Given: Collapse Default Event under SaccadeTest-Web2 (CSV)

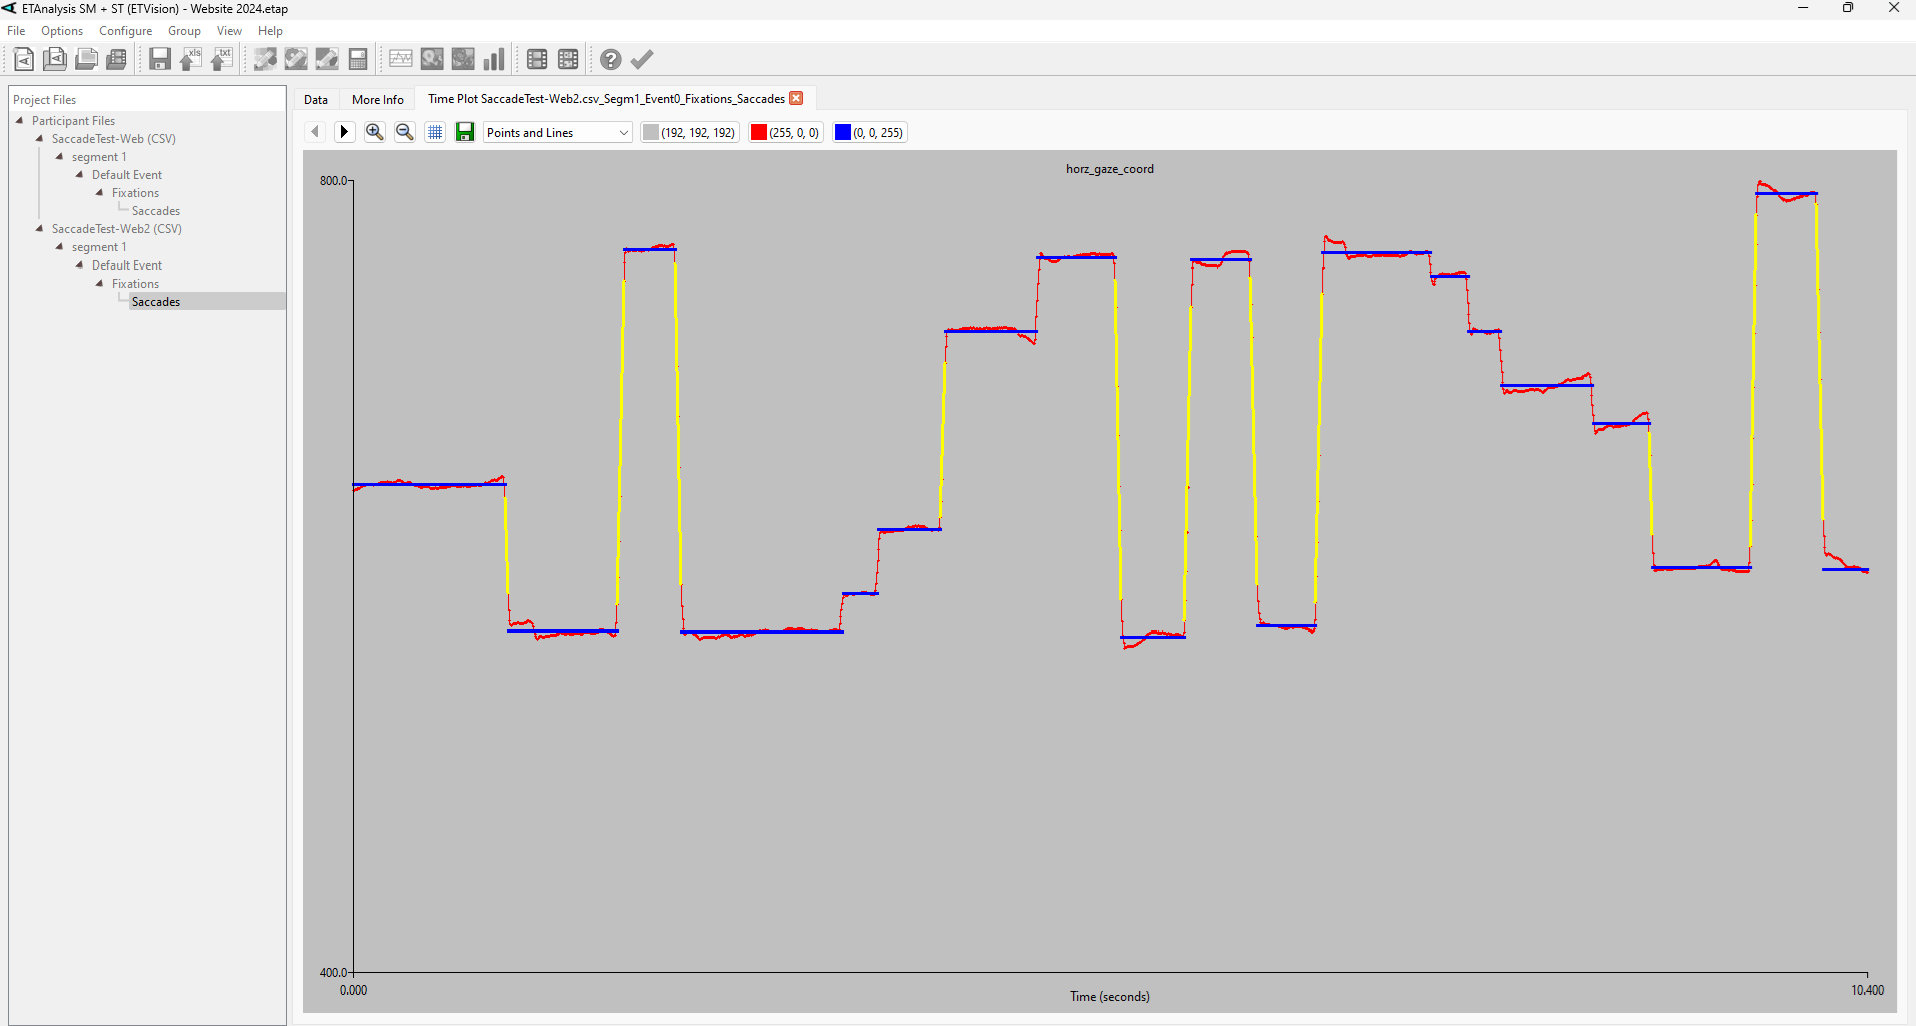Looking at the screenshot, I should pyautogui.click(x=79, y=265).
